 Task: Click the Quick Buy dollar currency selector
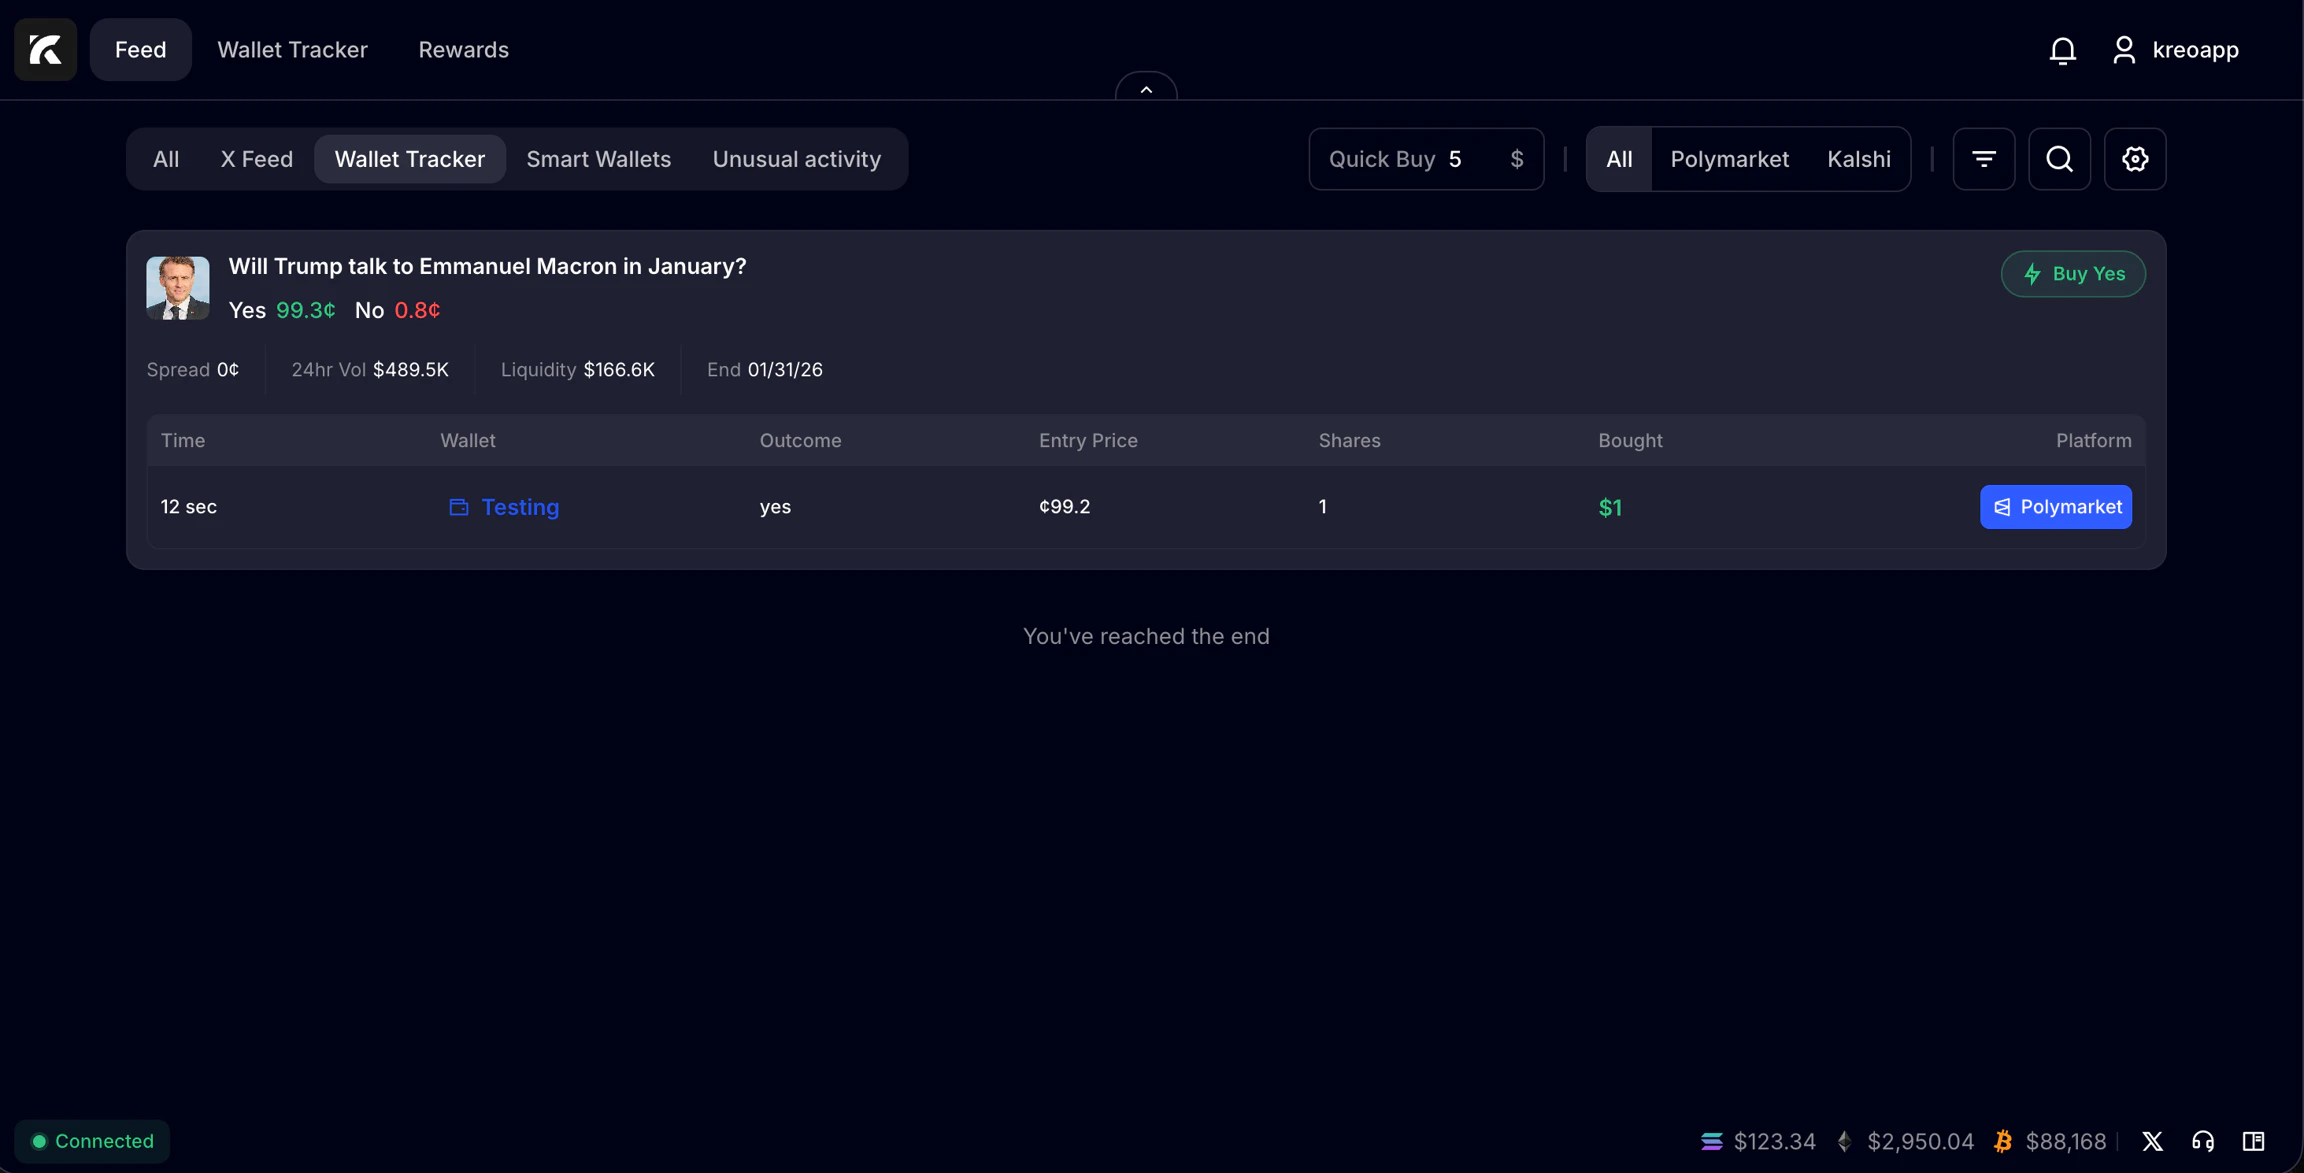point(1516,159)
